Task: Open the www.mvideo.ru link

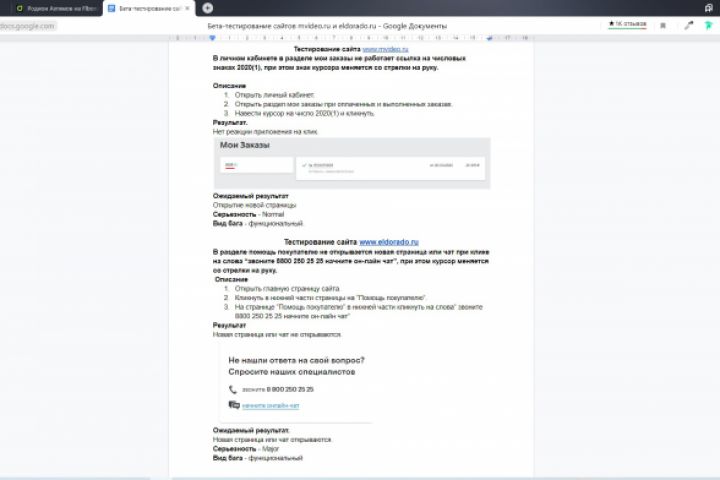Action: point(385,49)
